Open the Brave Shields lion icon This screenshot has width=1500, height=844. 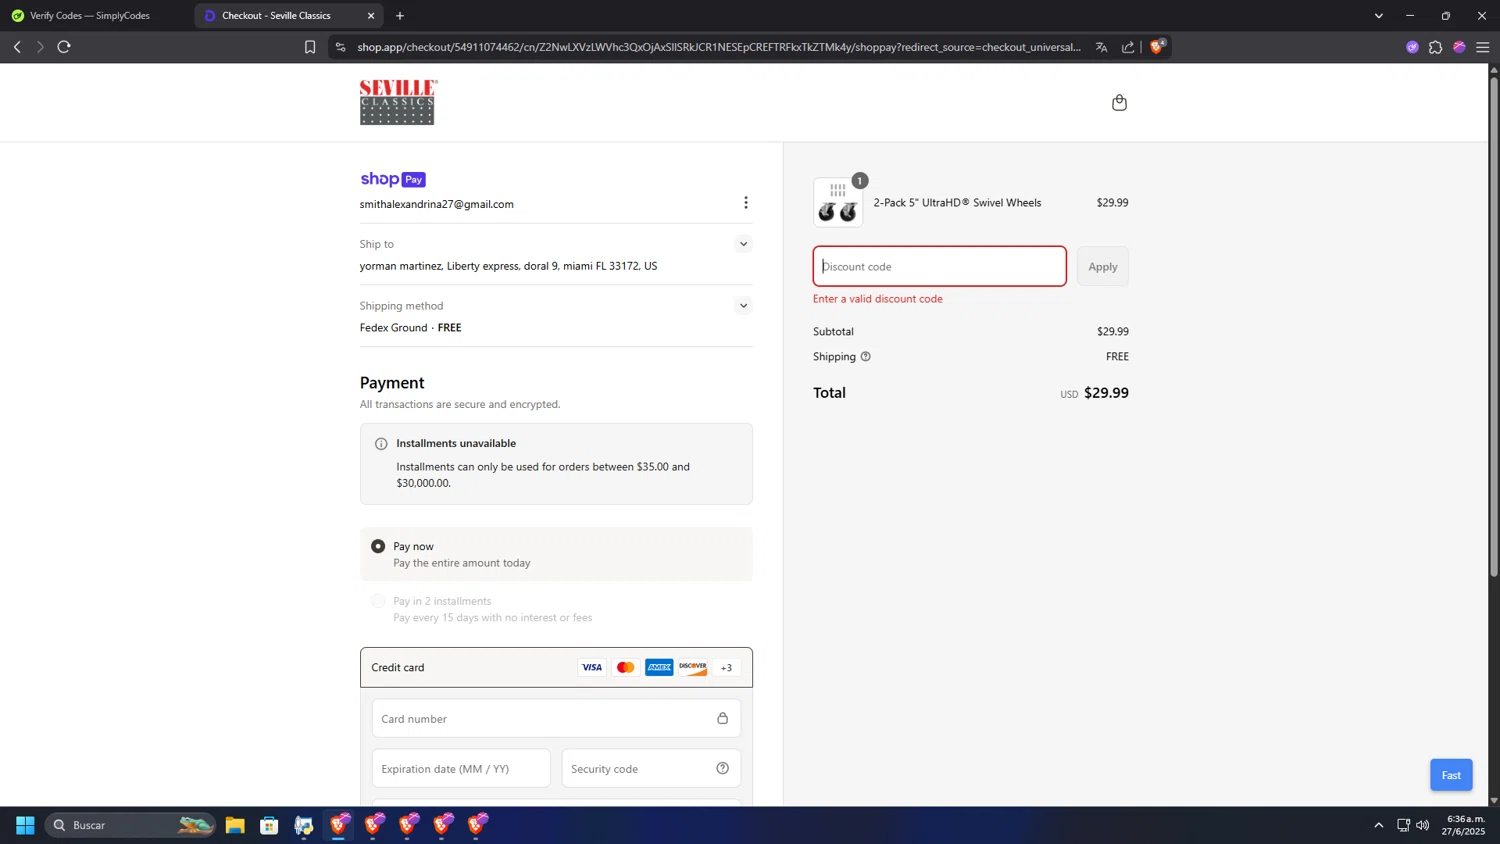(x=1157, y=46)
